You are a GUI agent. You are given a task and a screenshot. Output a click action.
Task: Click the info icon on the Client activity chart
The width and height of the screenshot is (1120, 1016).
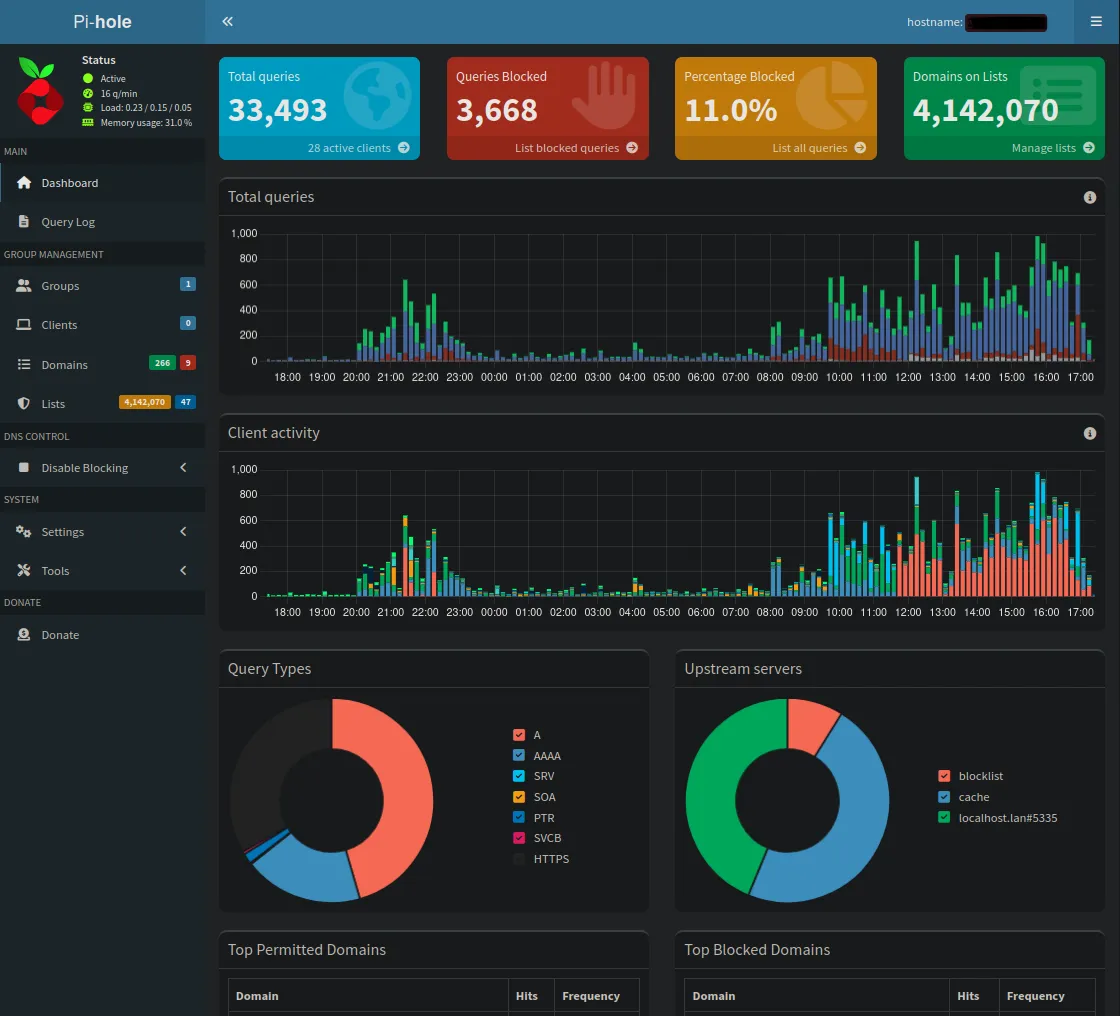coord(1089,433)
